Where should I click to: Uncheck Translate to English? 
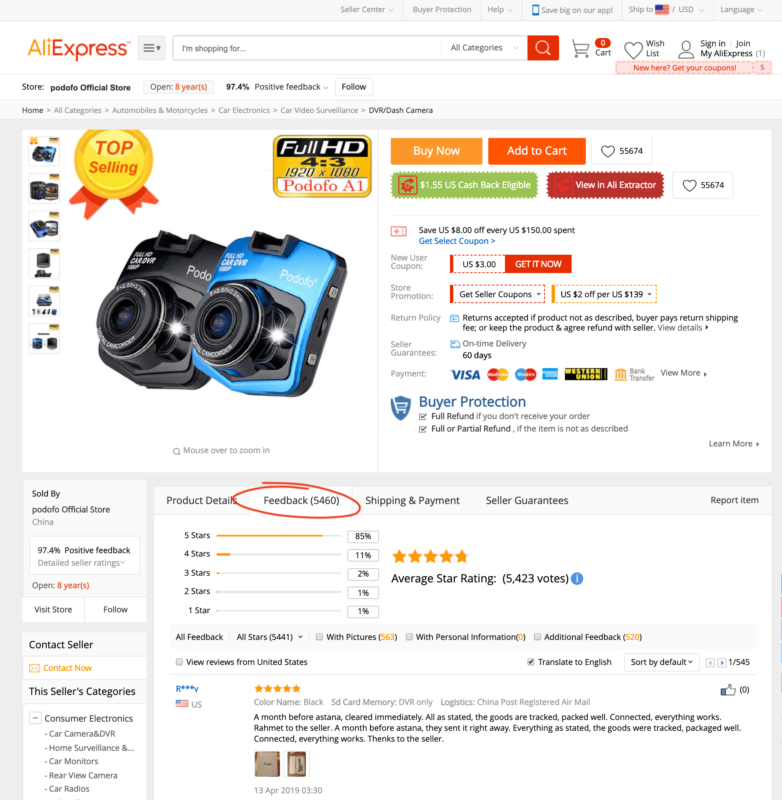(531, 662)
